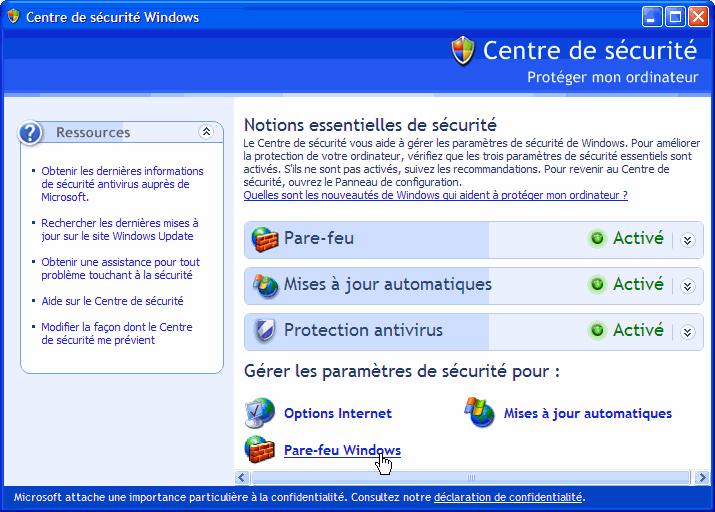Click green status light for Protection antivirus

tap(597, 330)
